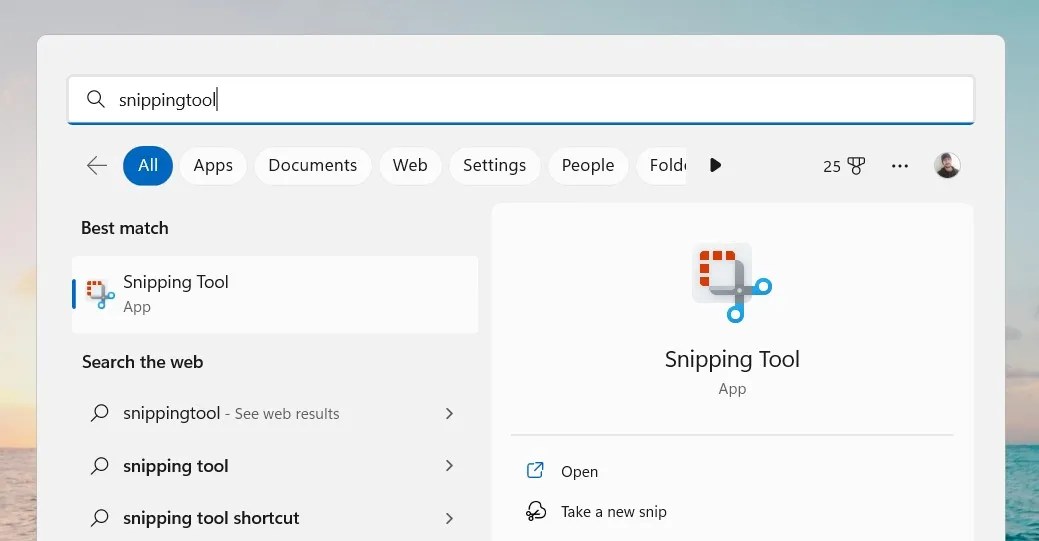Click the small Snipping Tool icon in results
The width and height of the screenshot is (1039, 541).
pyautogui.click(x=100, y=294)
